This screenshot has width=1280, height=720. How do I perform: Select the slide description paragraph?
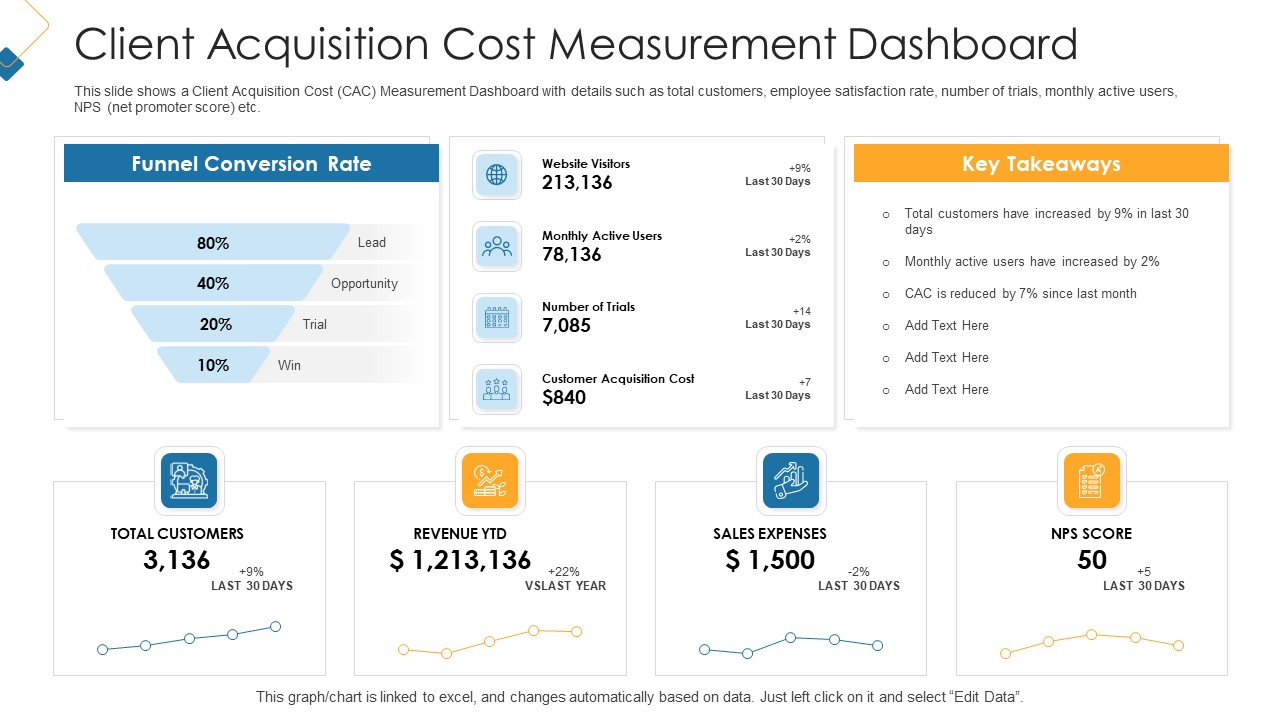(626, 99)
